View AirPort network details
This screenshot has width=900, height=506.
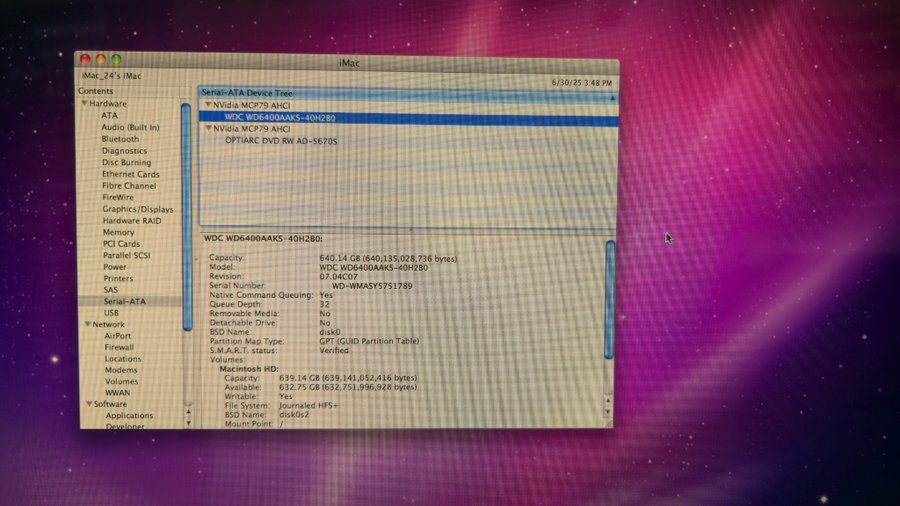pos(118,336)
